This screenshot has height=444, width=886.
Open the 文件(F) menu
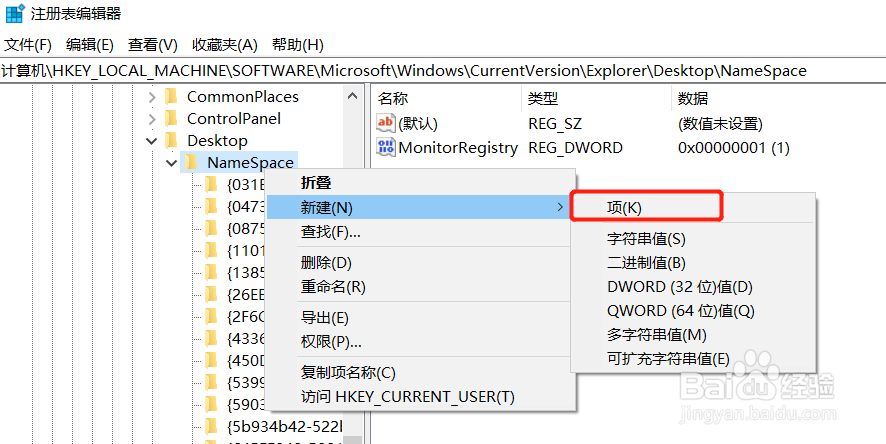point(28,45)
